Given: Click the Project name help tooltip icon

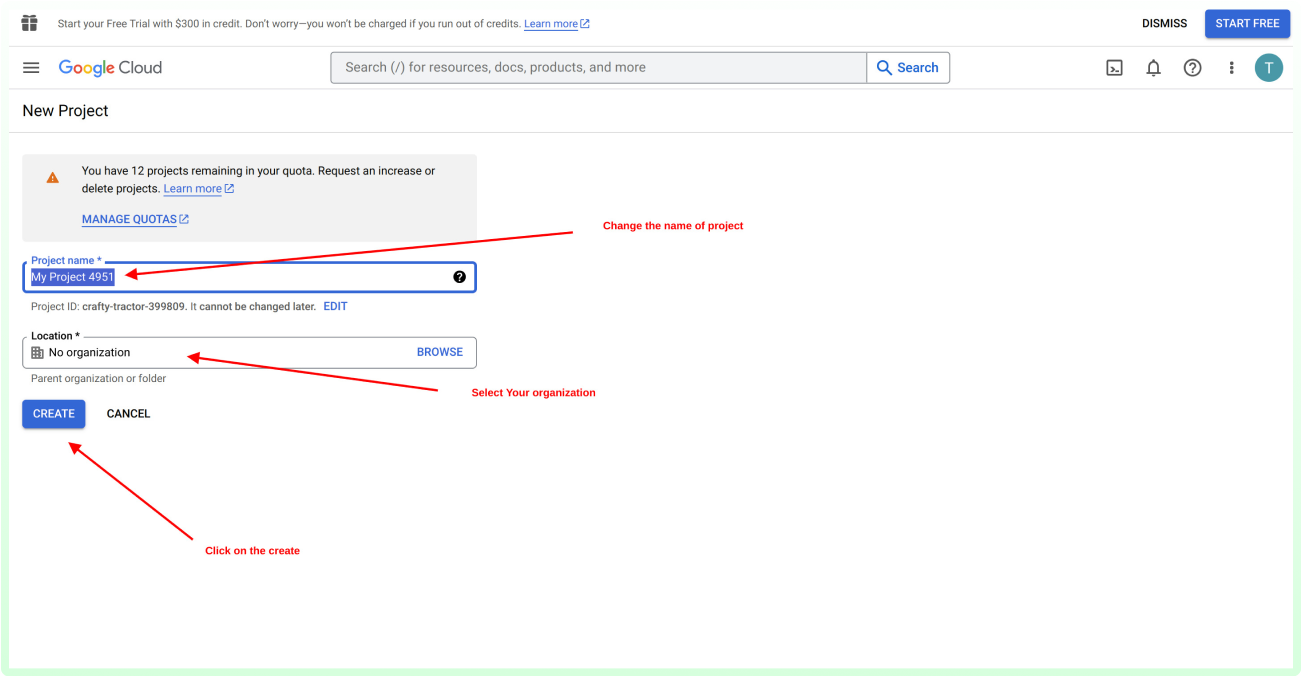Looking at the screenshot, I should tap(459, 277).
